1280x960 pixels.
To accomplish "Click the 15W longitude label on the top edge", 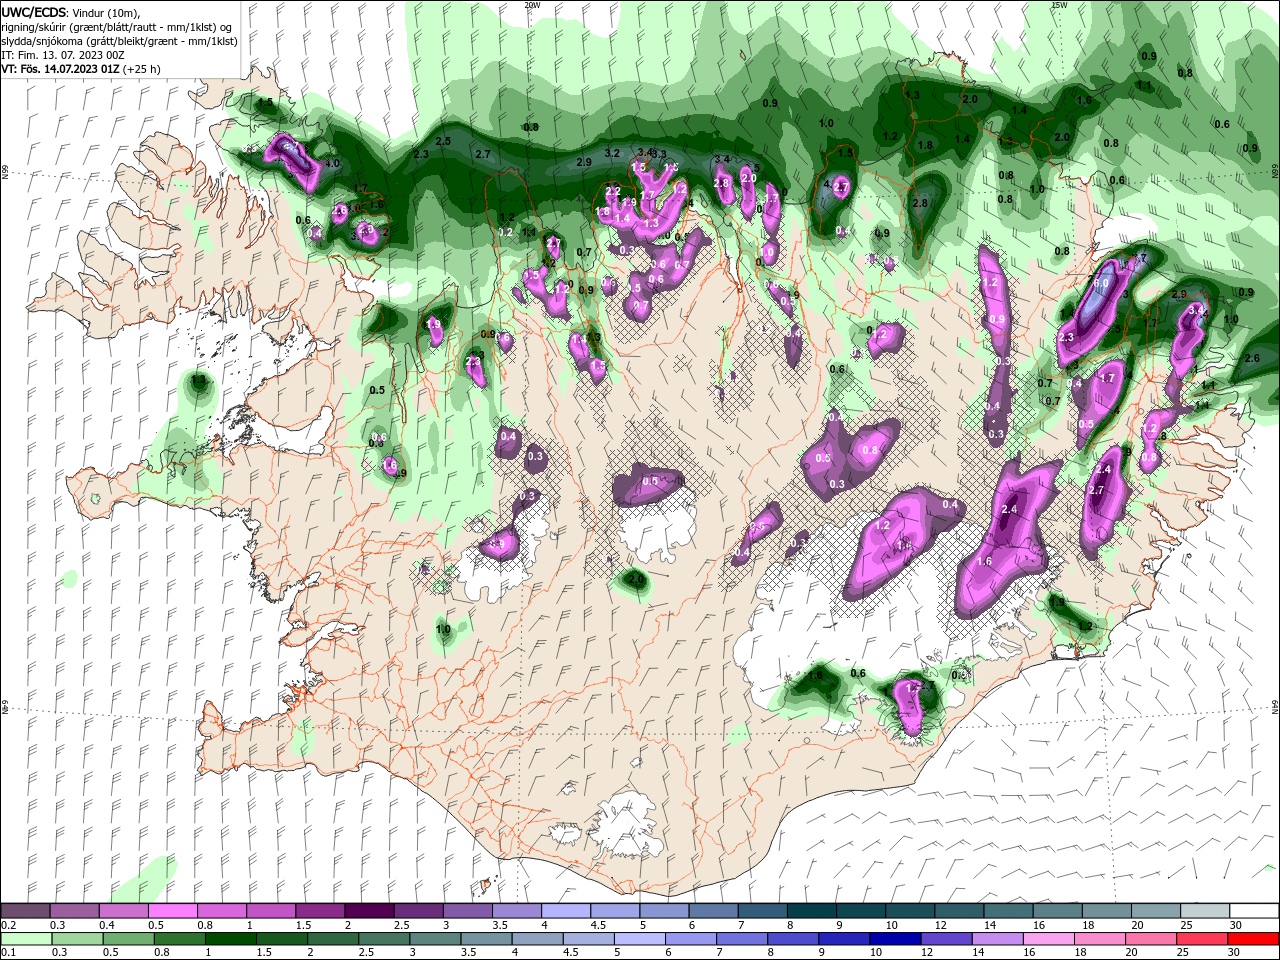I will [x=1059, y=5].
